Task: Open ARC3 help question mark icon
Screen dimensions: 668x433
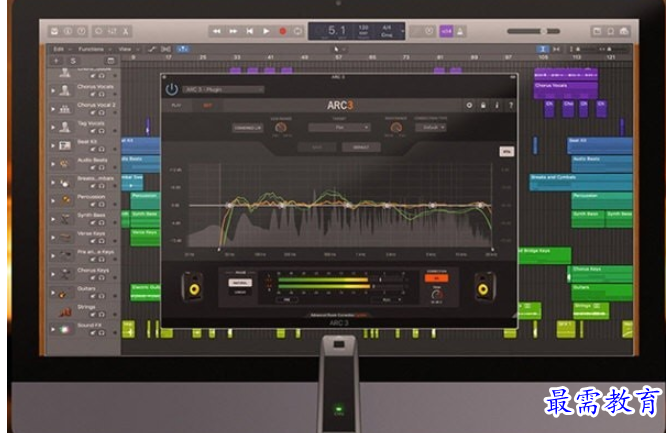Action: click(x=511, y=105)
